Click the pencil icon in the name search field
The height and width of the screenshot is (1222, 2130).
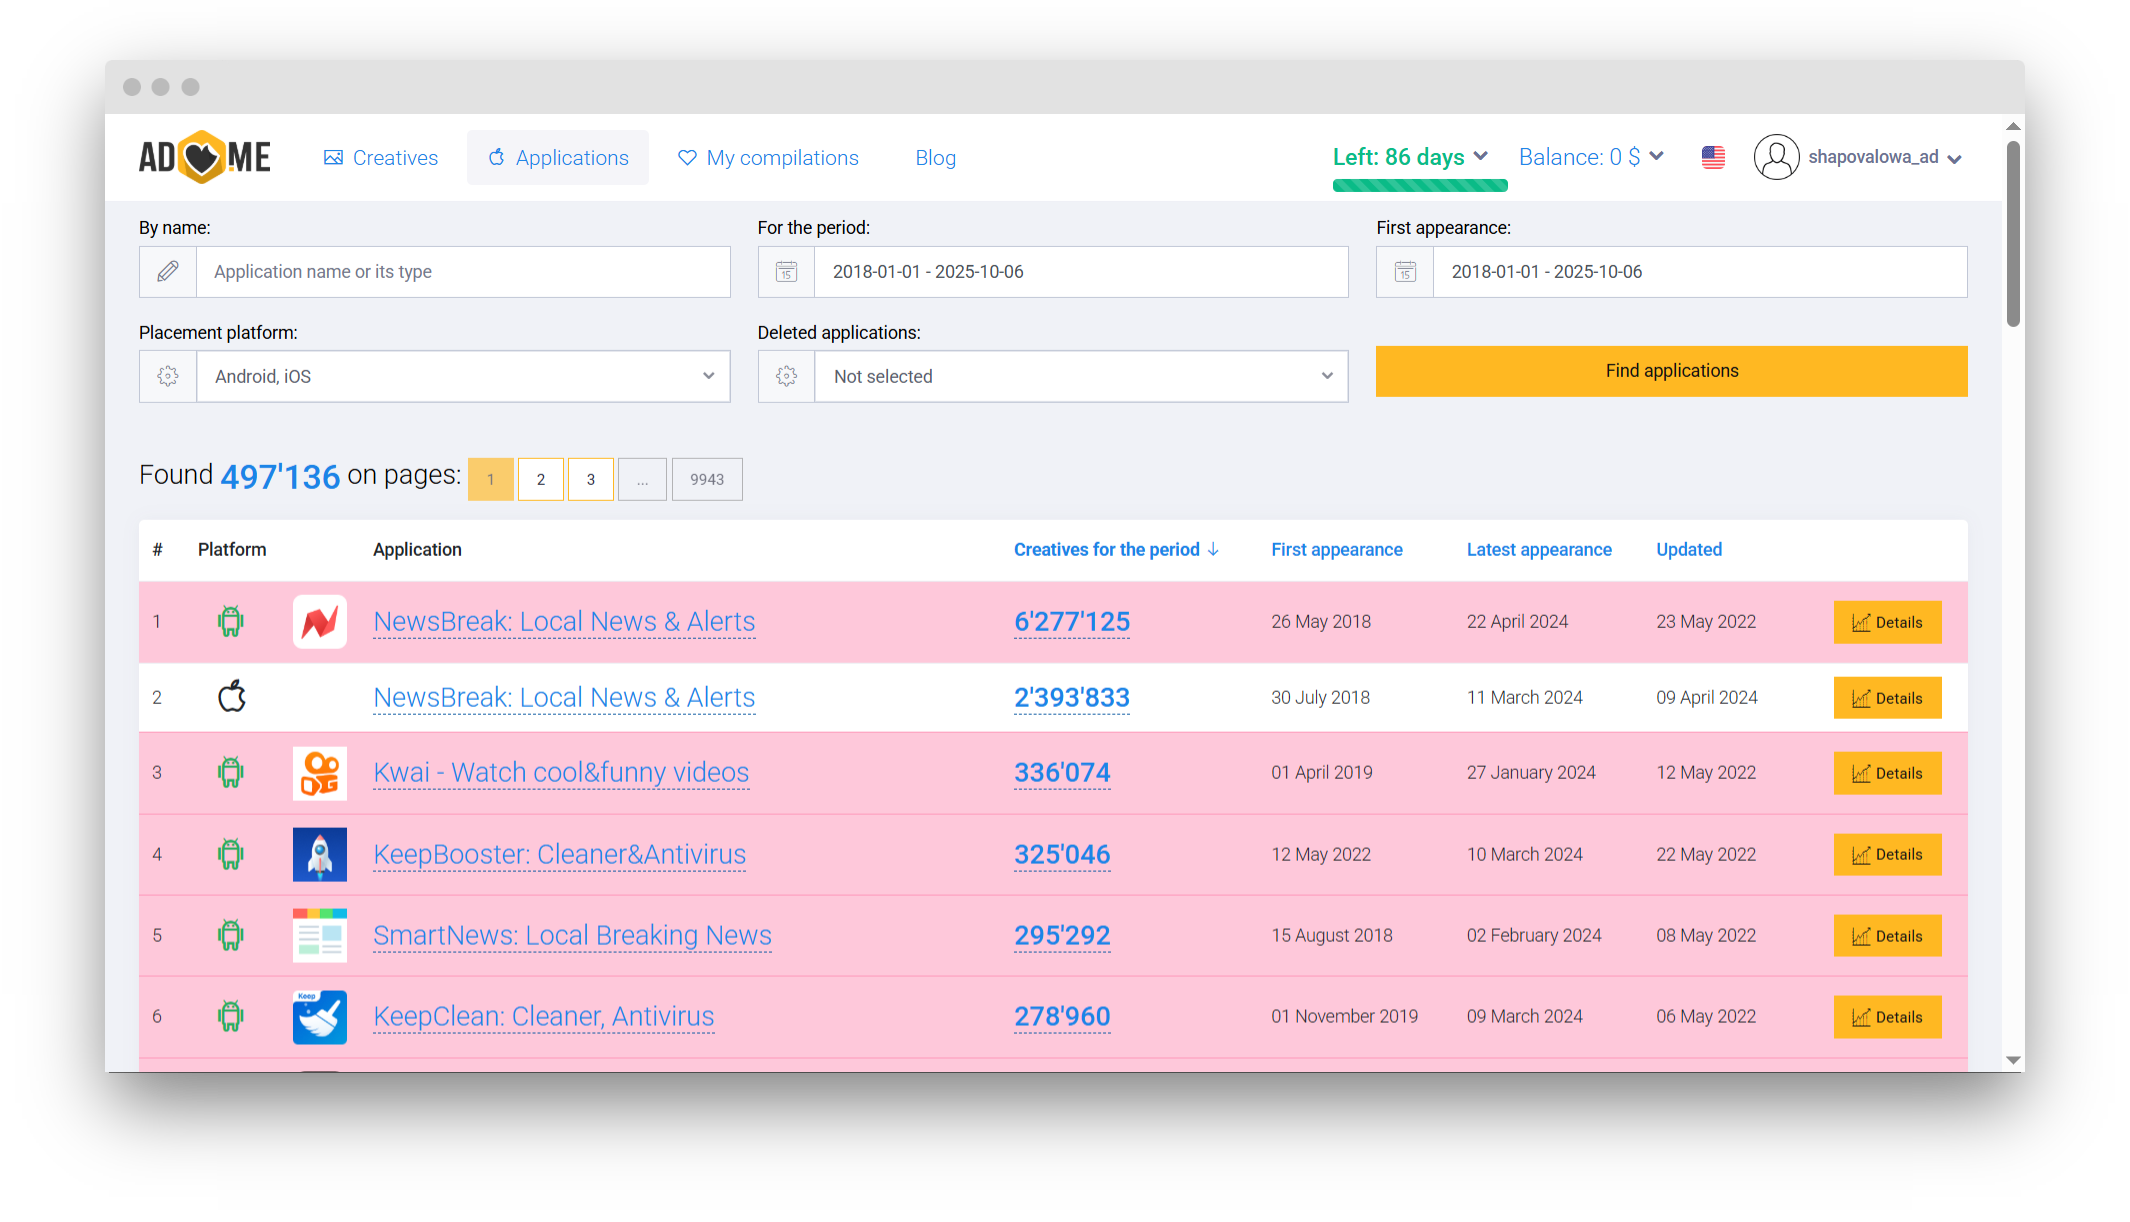pos(168,271)
